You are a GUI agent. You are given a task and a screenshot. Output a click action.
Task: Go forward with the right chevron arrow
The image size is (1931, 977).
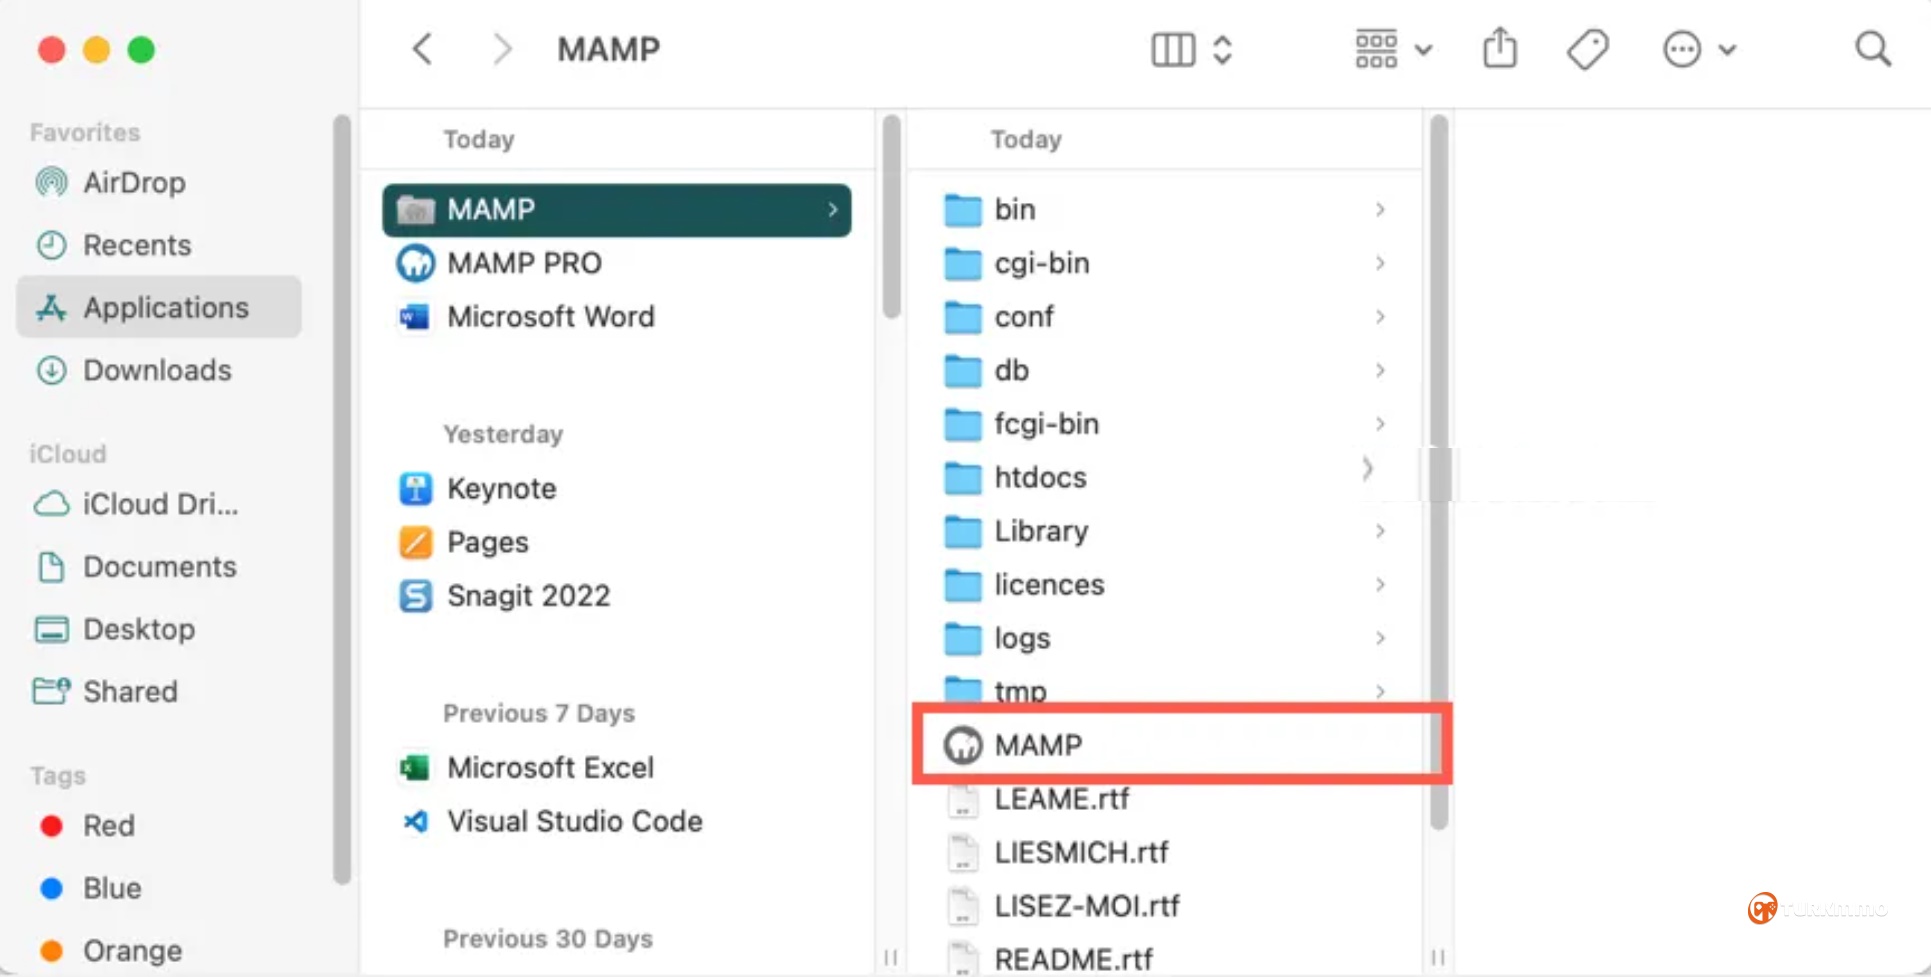(x=502, y=49)
